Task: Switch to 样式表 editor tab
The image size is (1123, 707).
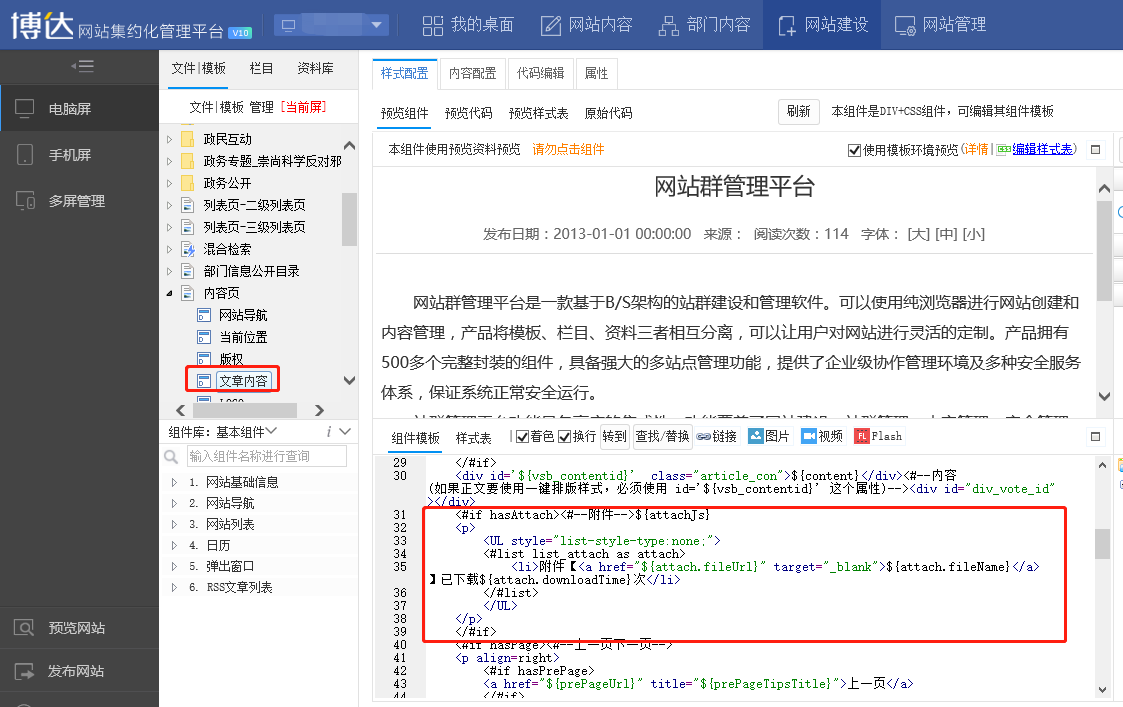Action: (473, 438)
